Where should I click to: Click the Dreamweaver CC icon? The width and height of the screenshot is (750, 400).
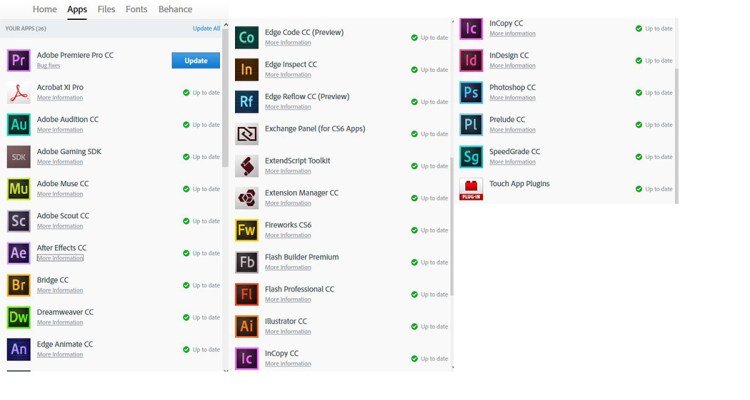(x=18, y=317)
